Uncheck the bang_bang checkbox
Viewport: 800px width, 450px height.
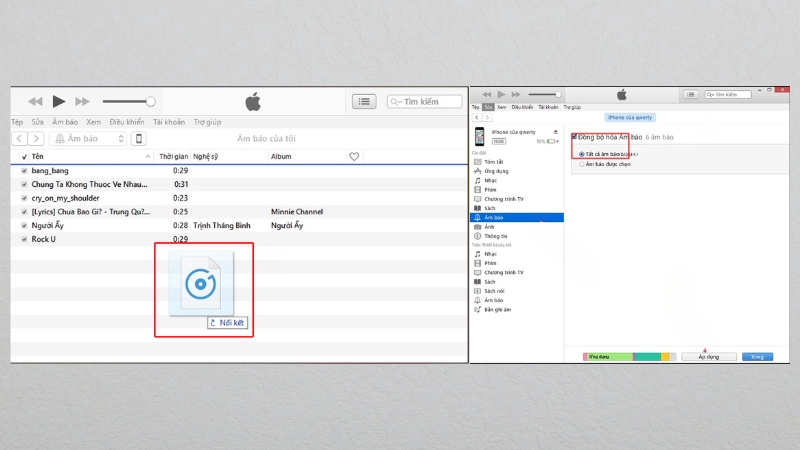click(x=24, y=171)
